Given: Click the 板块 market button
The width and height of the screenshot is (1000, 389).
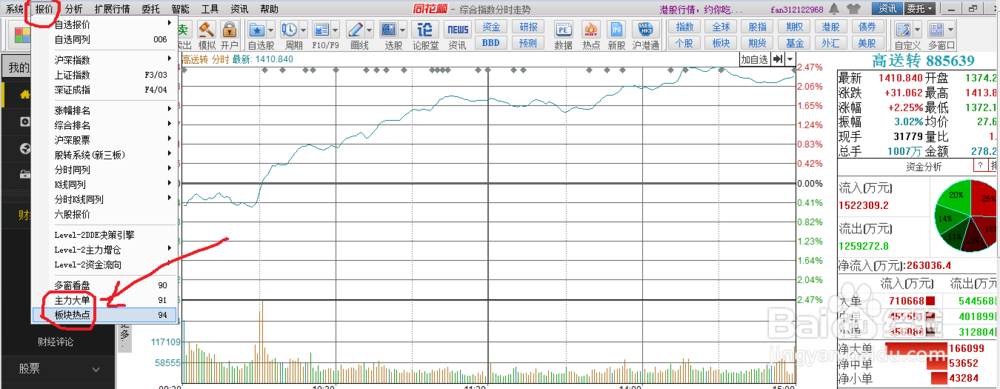Looking at the screenshot, I should (x=721, y=43).
